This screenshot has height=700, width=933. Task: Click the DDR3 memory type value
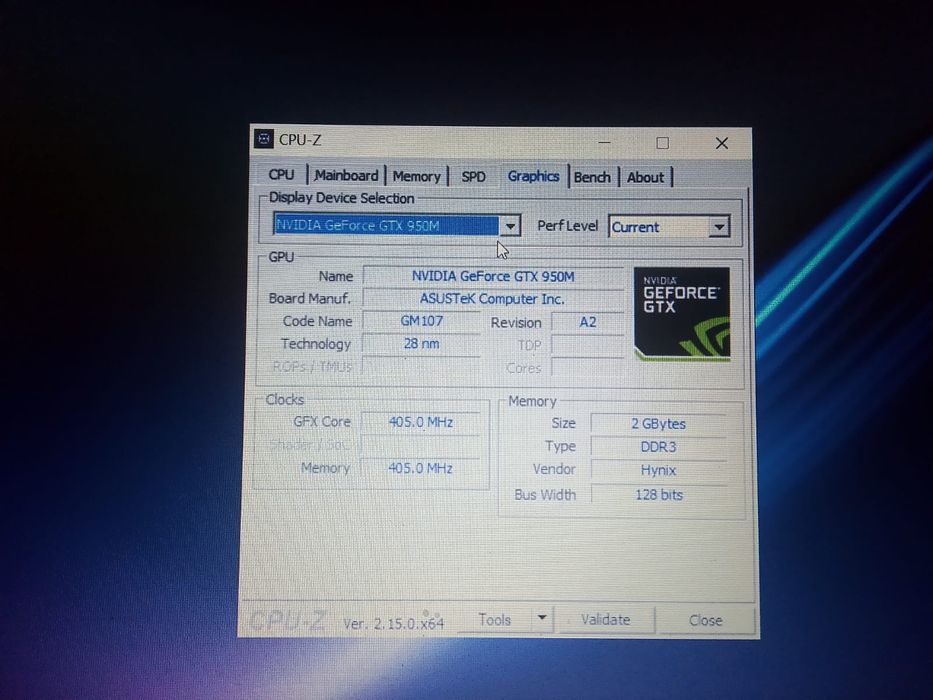coord(659,447)
